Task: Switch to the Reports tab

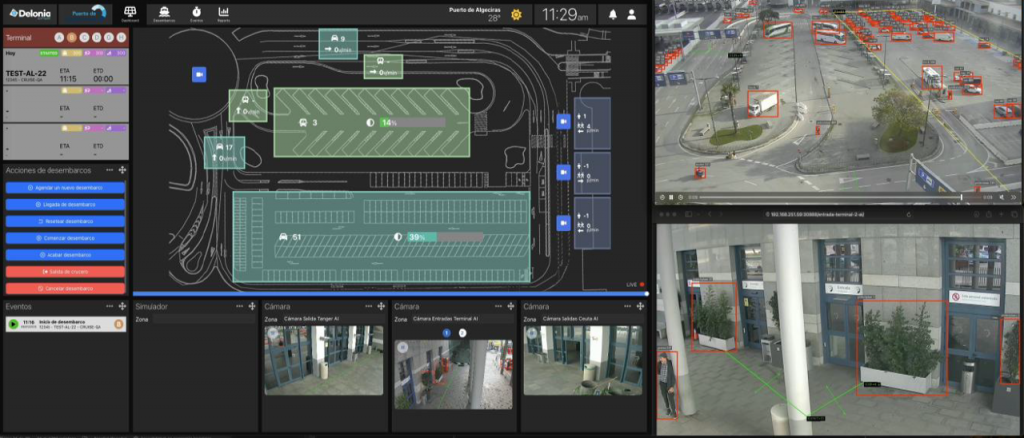Action: click(x=224, y=13)
